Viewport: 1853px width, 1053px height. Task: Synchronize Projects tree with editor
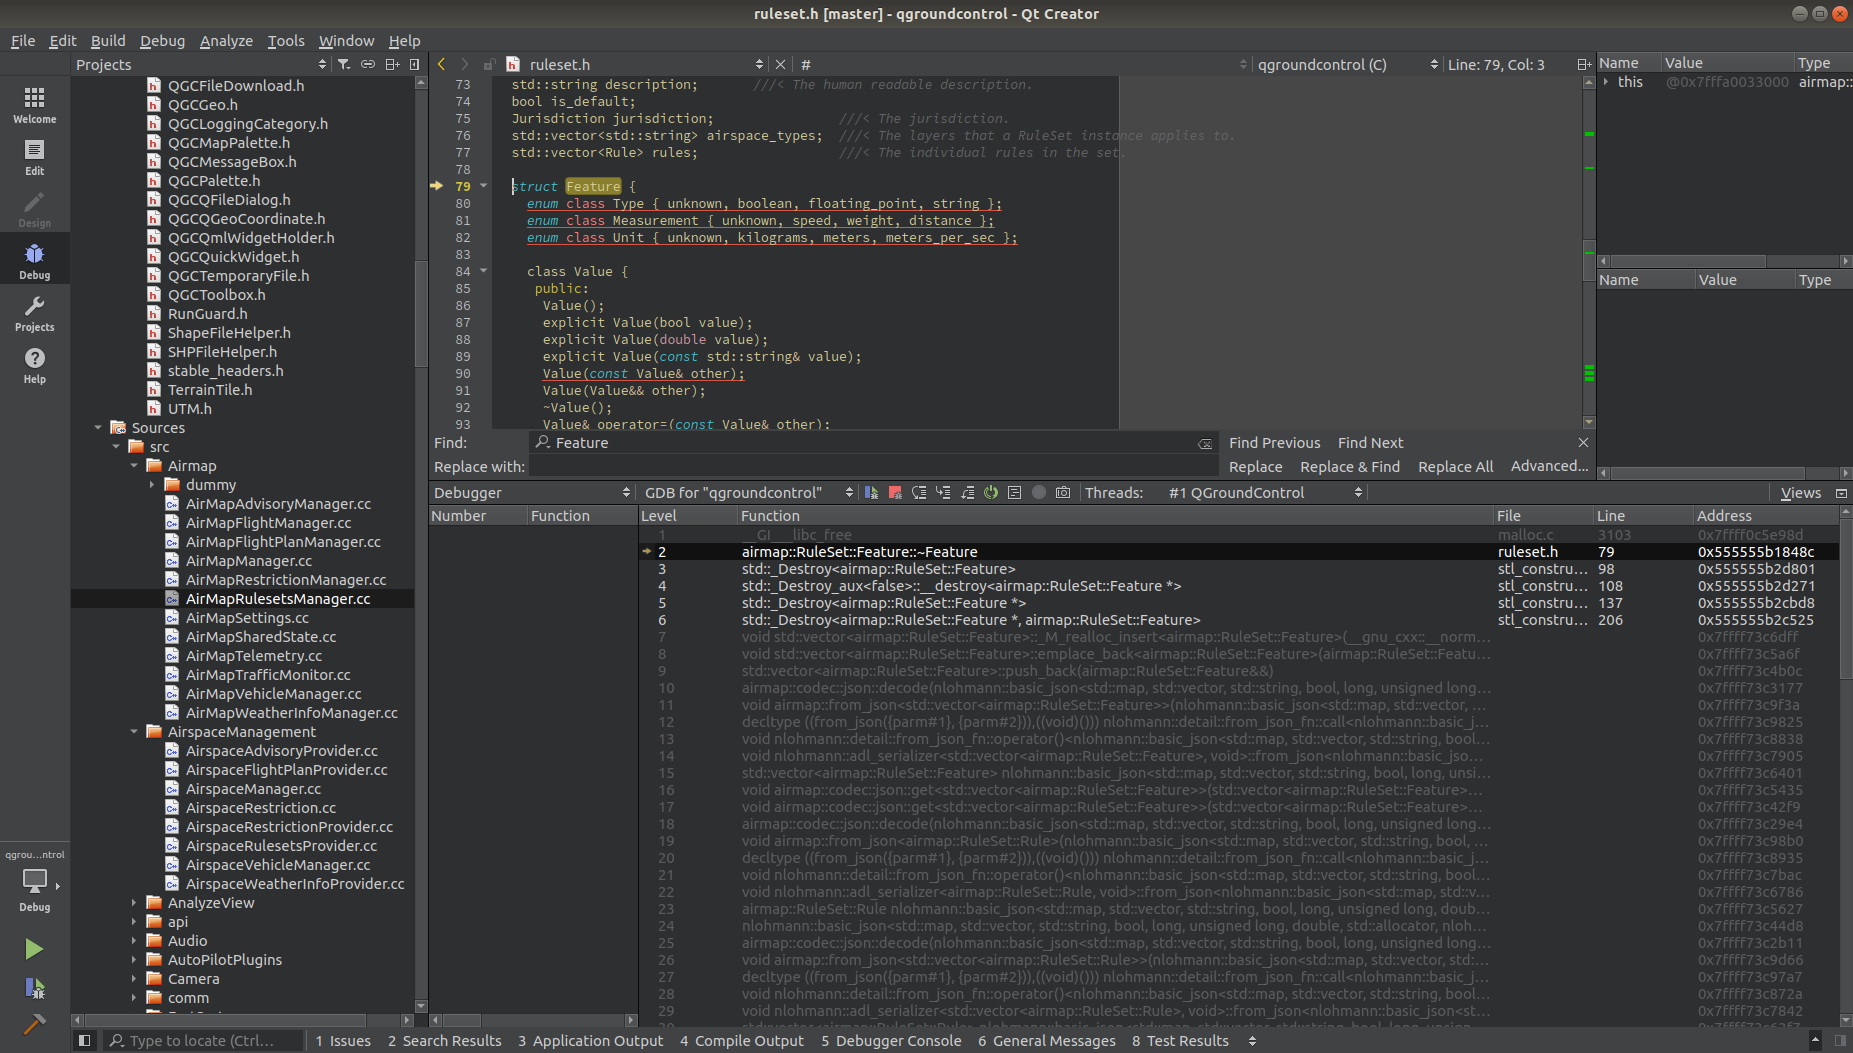click(x=368, y=64)
